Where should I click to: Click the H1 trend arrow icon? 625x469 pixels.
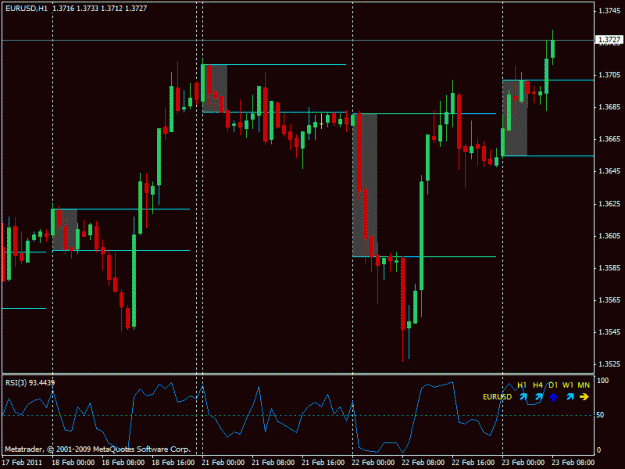pyautogui.click(x=523, y=397)
